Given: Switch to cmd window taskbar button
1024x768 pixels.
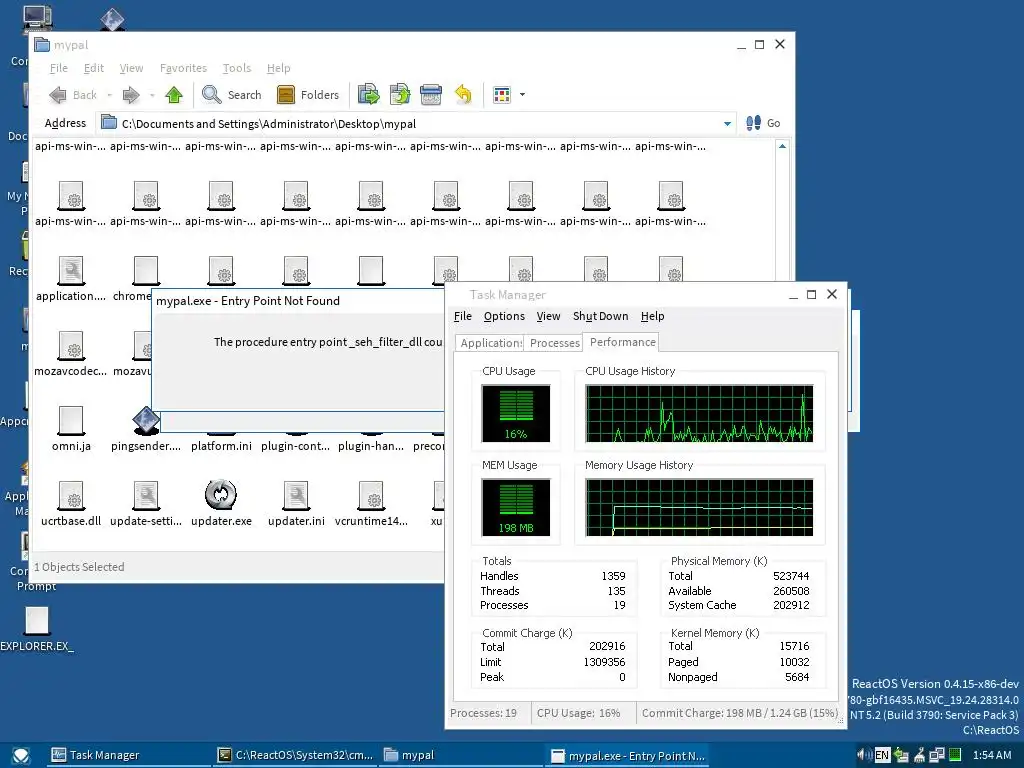Looking at the screenshot, I should pos(295,755).
